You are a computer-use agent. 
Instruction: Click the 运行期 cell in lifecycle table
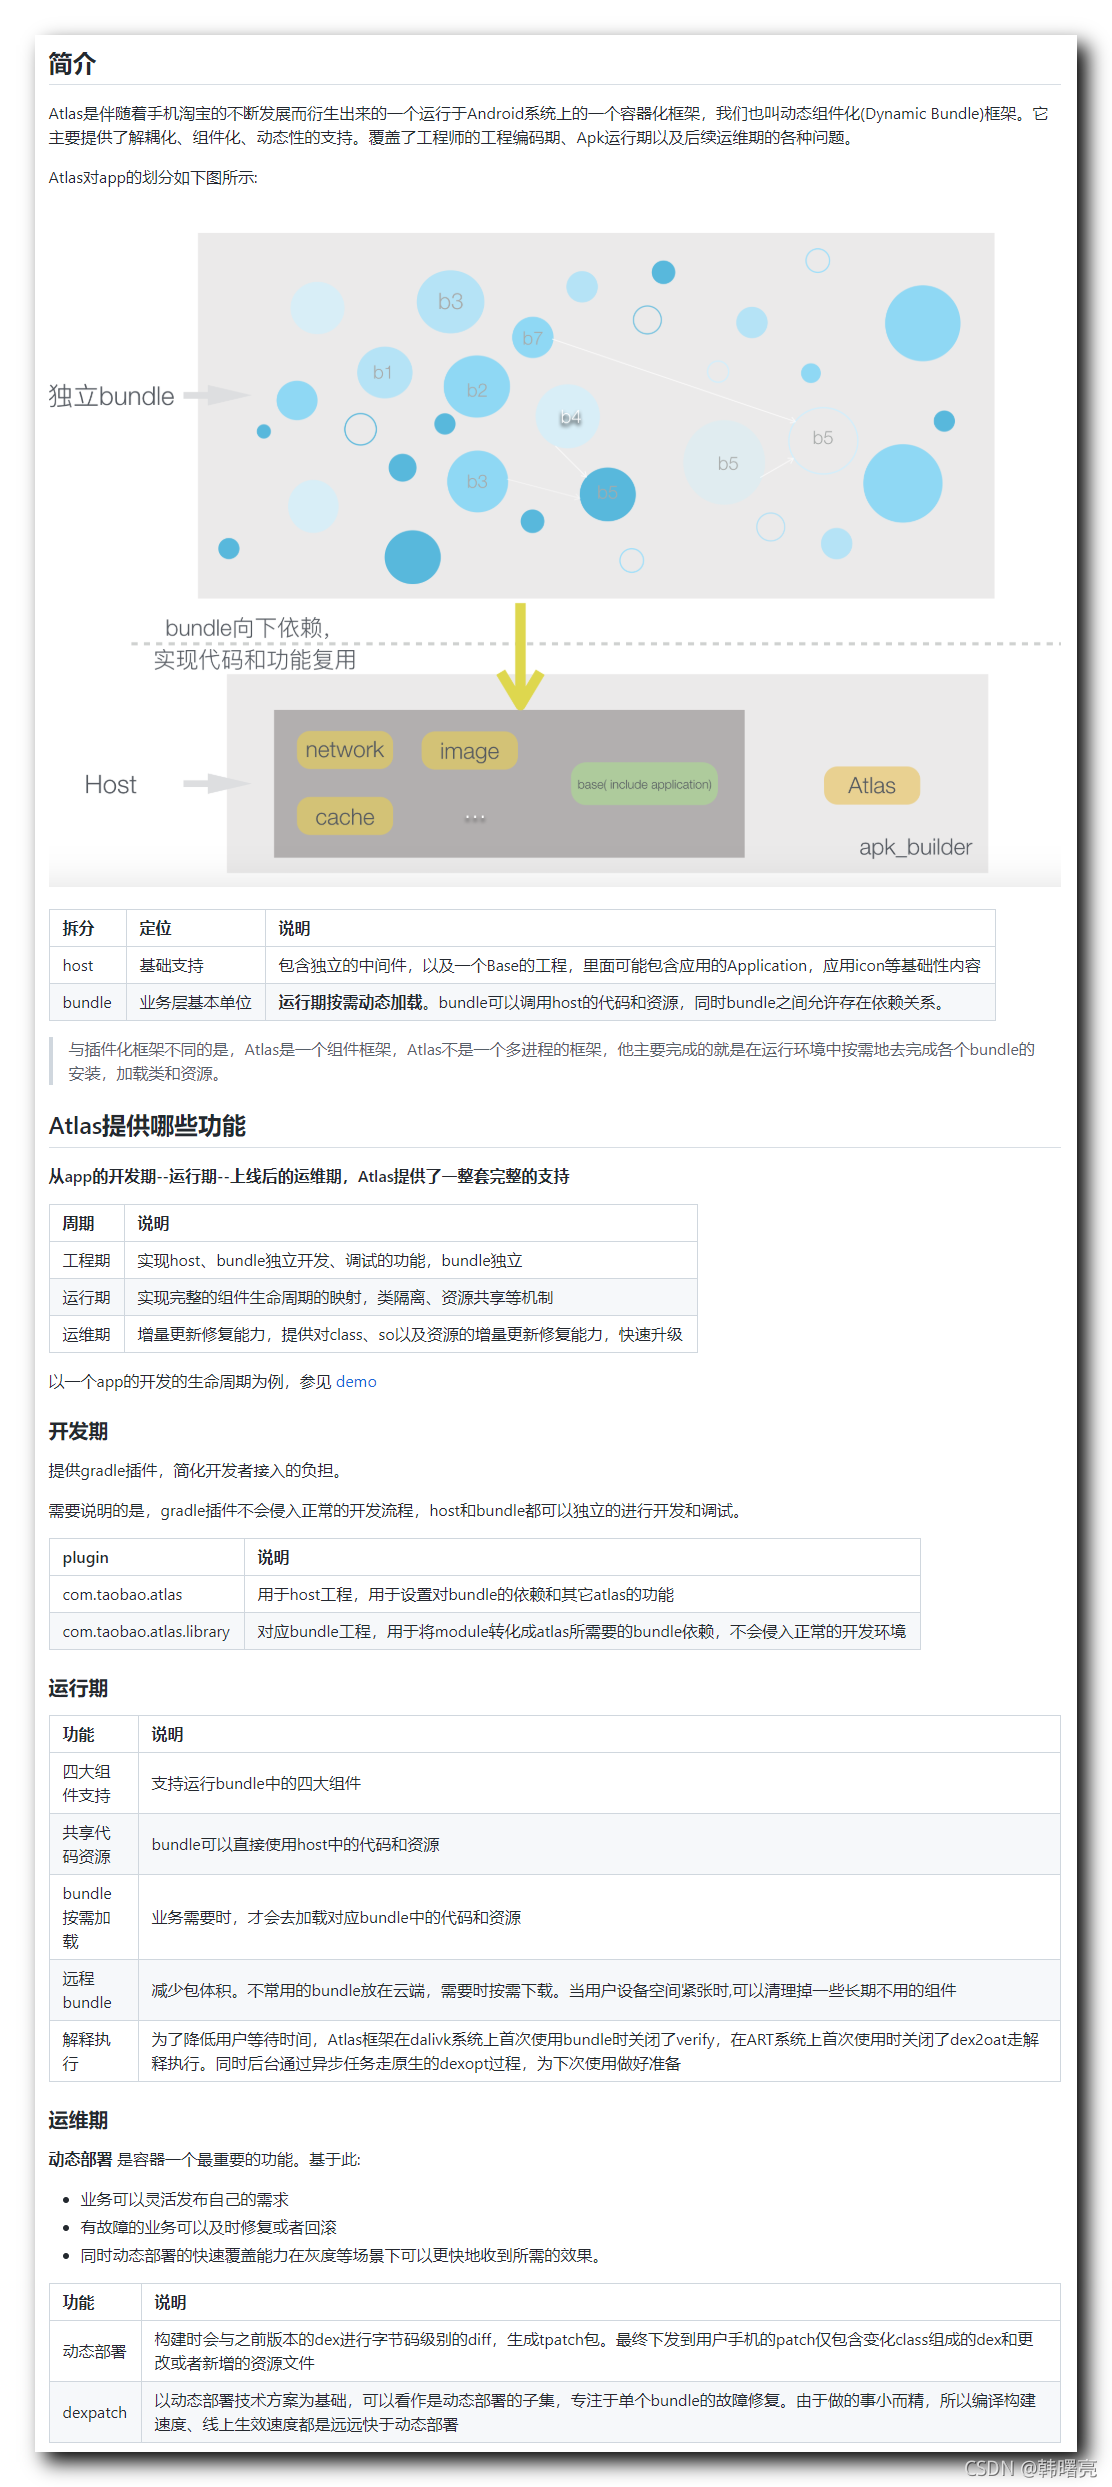point(87,1297)
